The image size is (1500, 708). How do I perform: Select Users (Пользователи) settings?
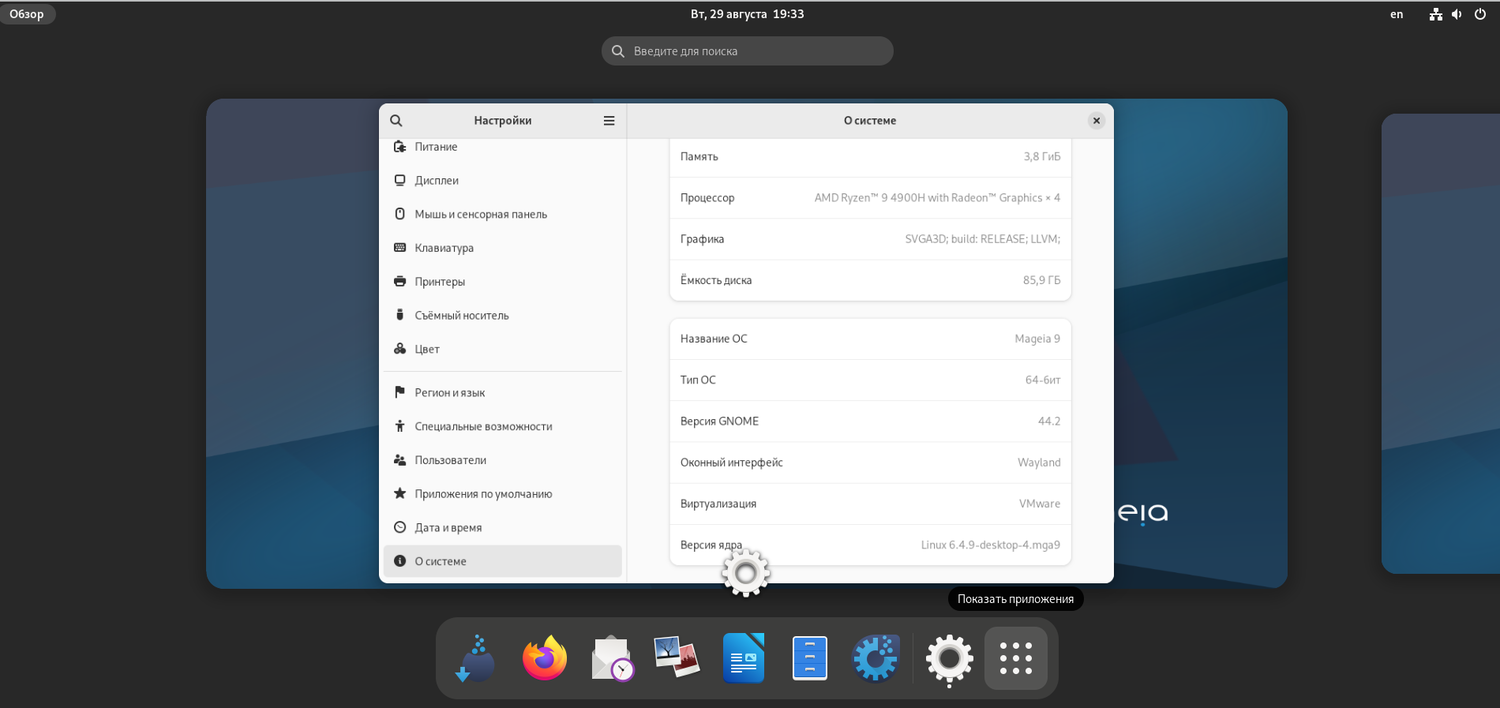click(x=503, y=460)
